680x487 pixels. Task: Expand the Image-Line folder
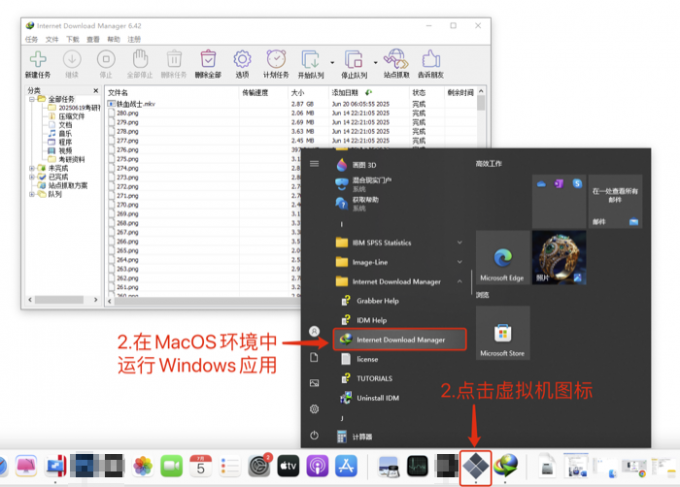pos(399,262)
